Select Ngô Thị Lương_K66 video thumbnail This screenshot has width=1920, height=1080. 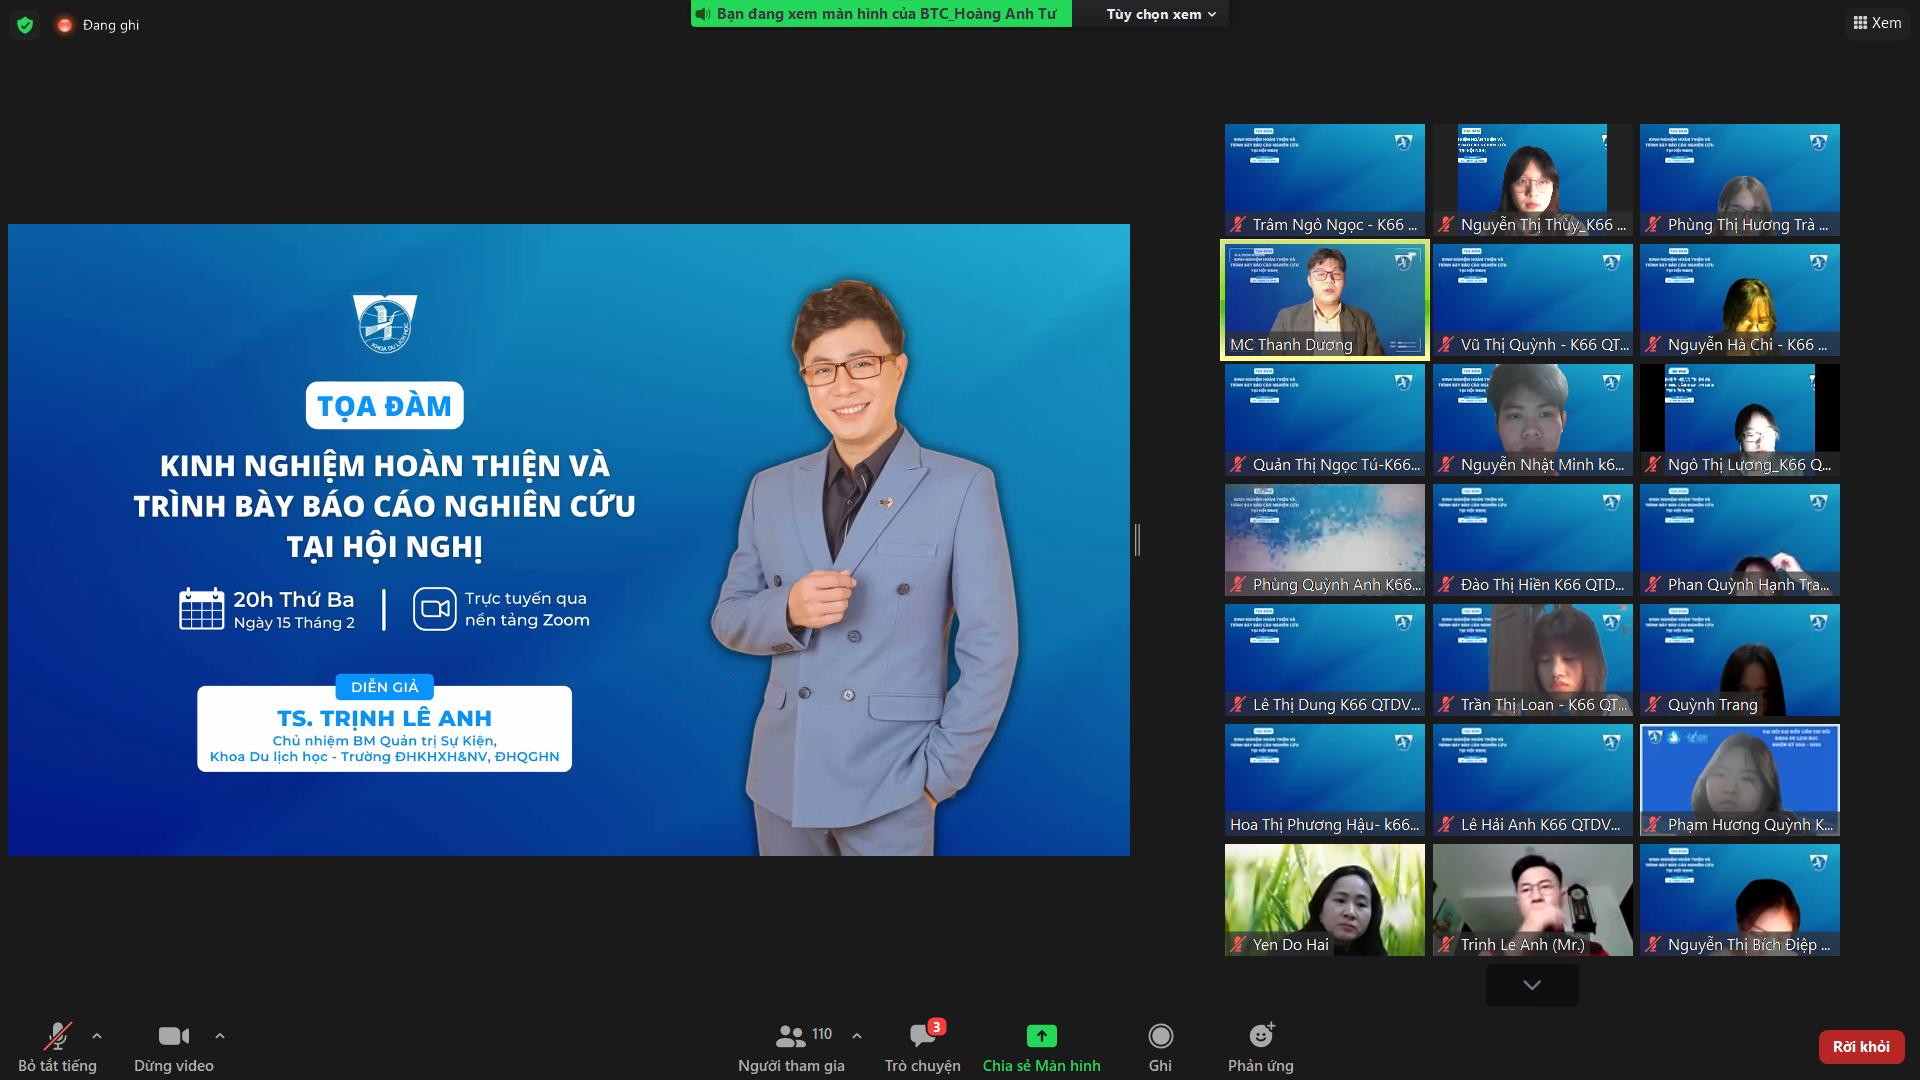[1740, 420]
